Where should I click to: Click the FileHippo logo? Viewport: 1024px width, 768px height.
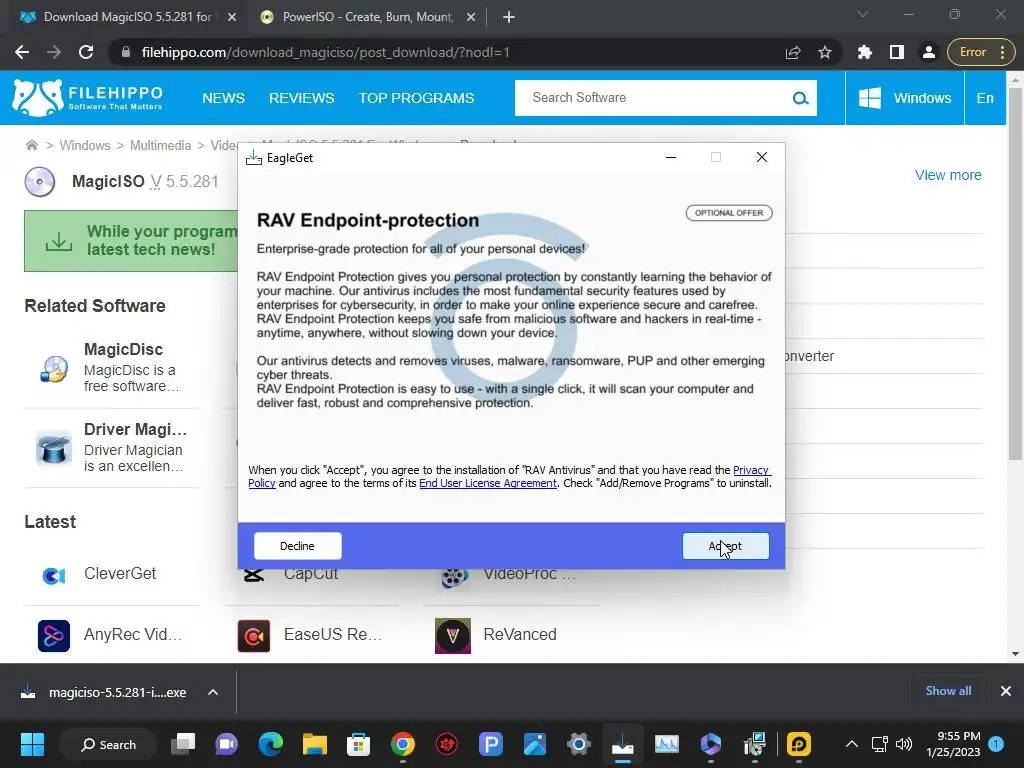point(87,98)
